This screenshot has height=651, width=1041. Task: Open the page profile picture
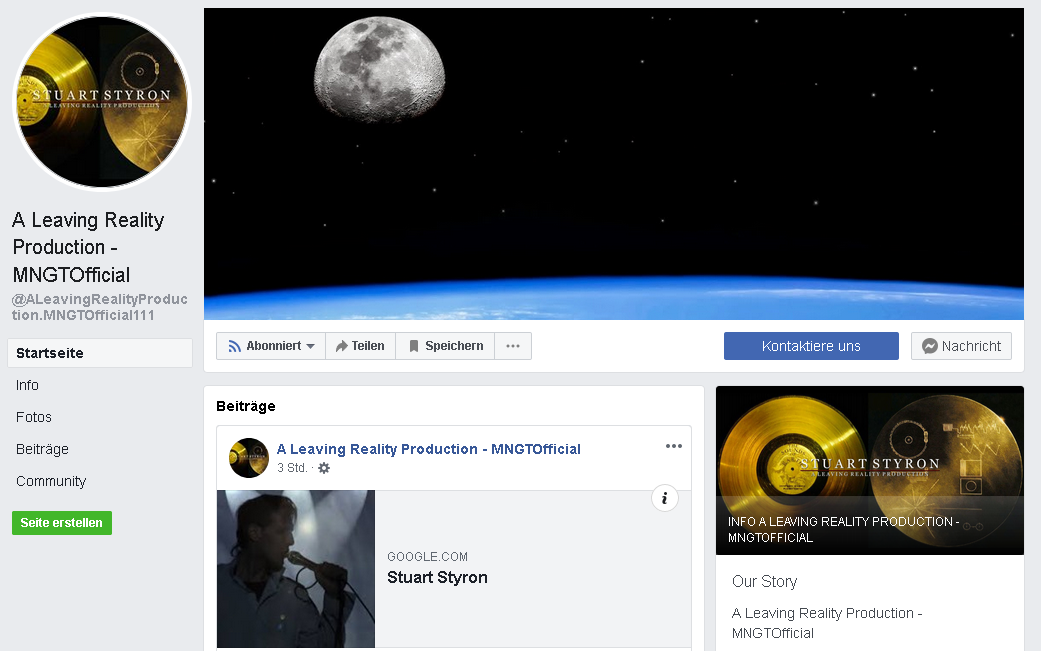pos(102,102)
